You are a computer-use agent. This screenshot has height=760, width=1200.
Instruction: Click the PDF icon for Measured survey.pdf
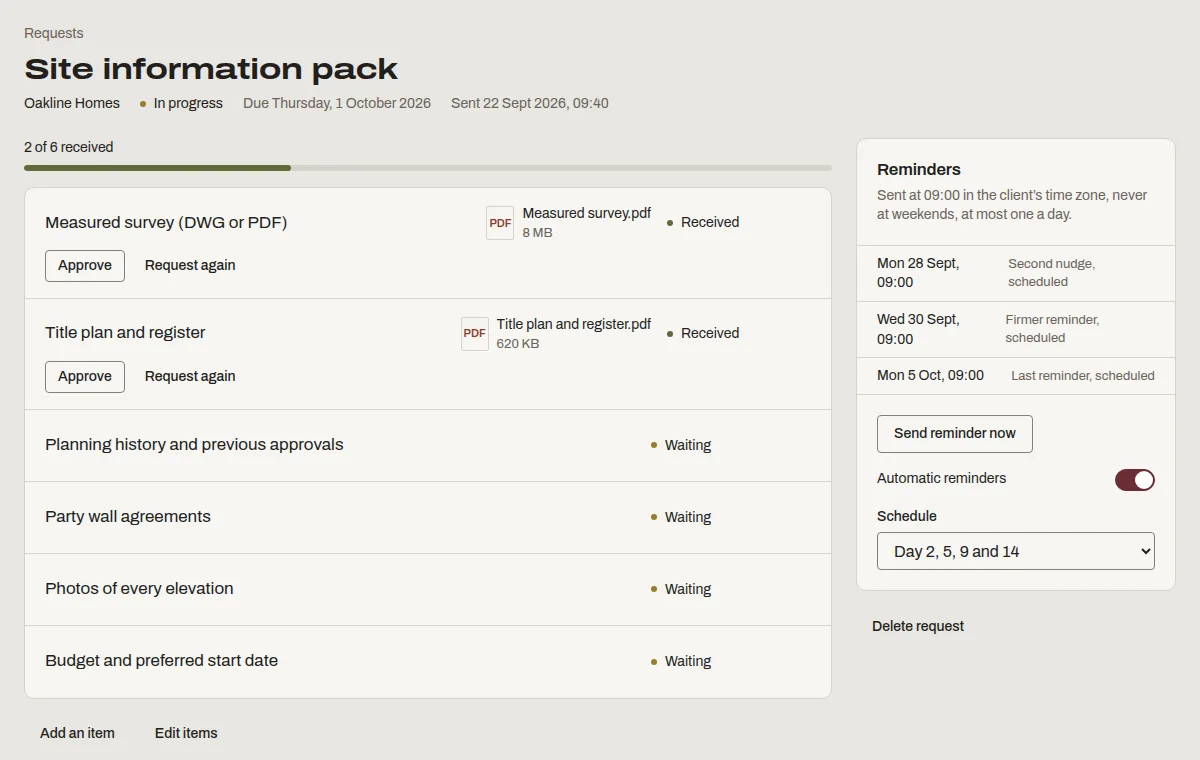coord(500,223)
